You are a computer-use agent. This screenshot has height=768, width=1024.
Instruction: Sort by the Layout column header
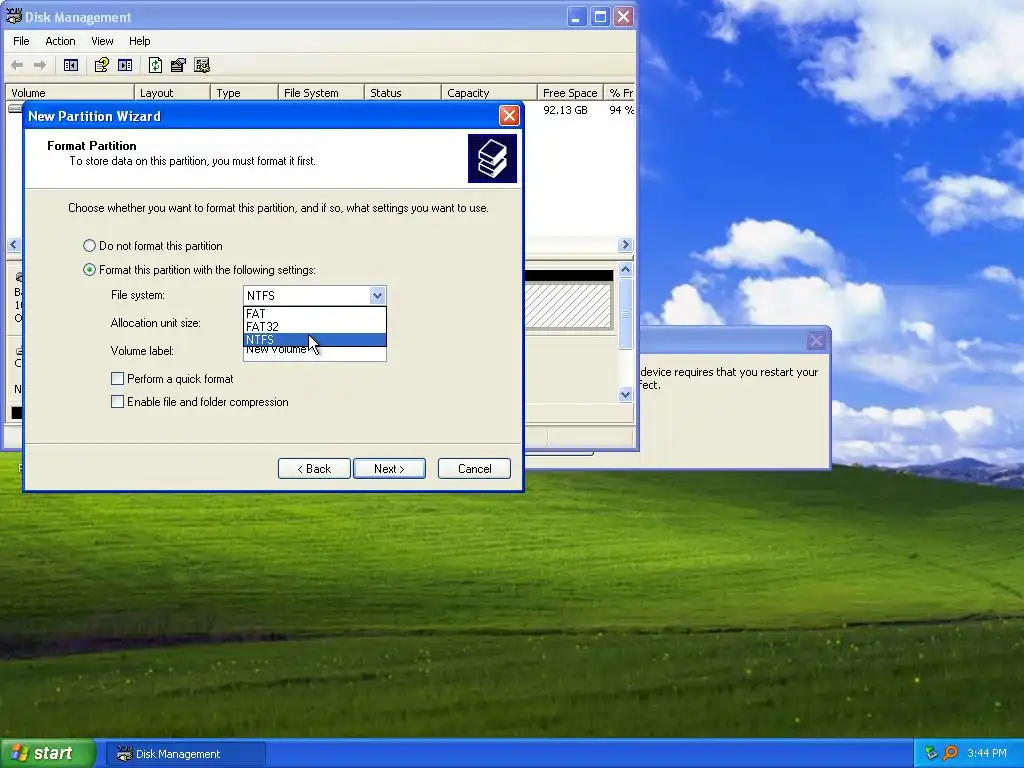coord(172,93)
